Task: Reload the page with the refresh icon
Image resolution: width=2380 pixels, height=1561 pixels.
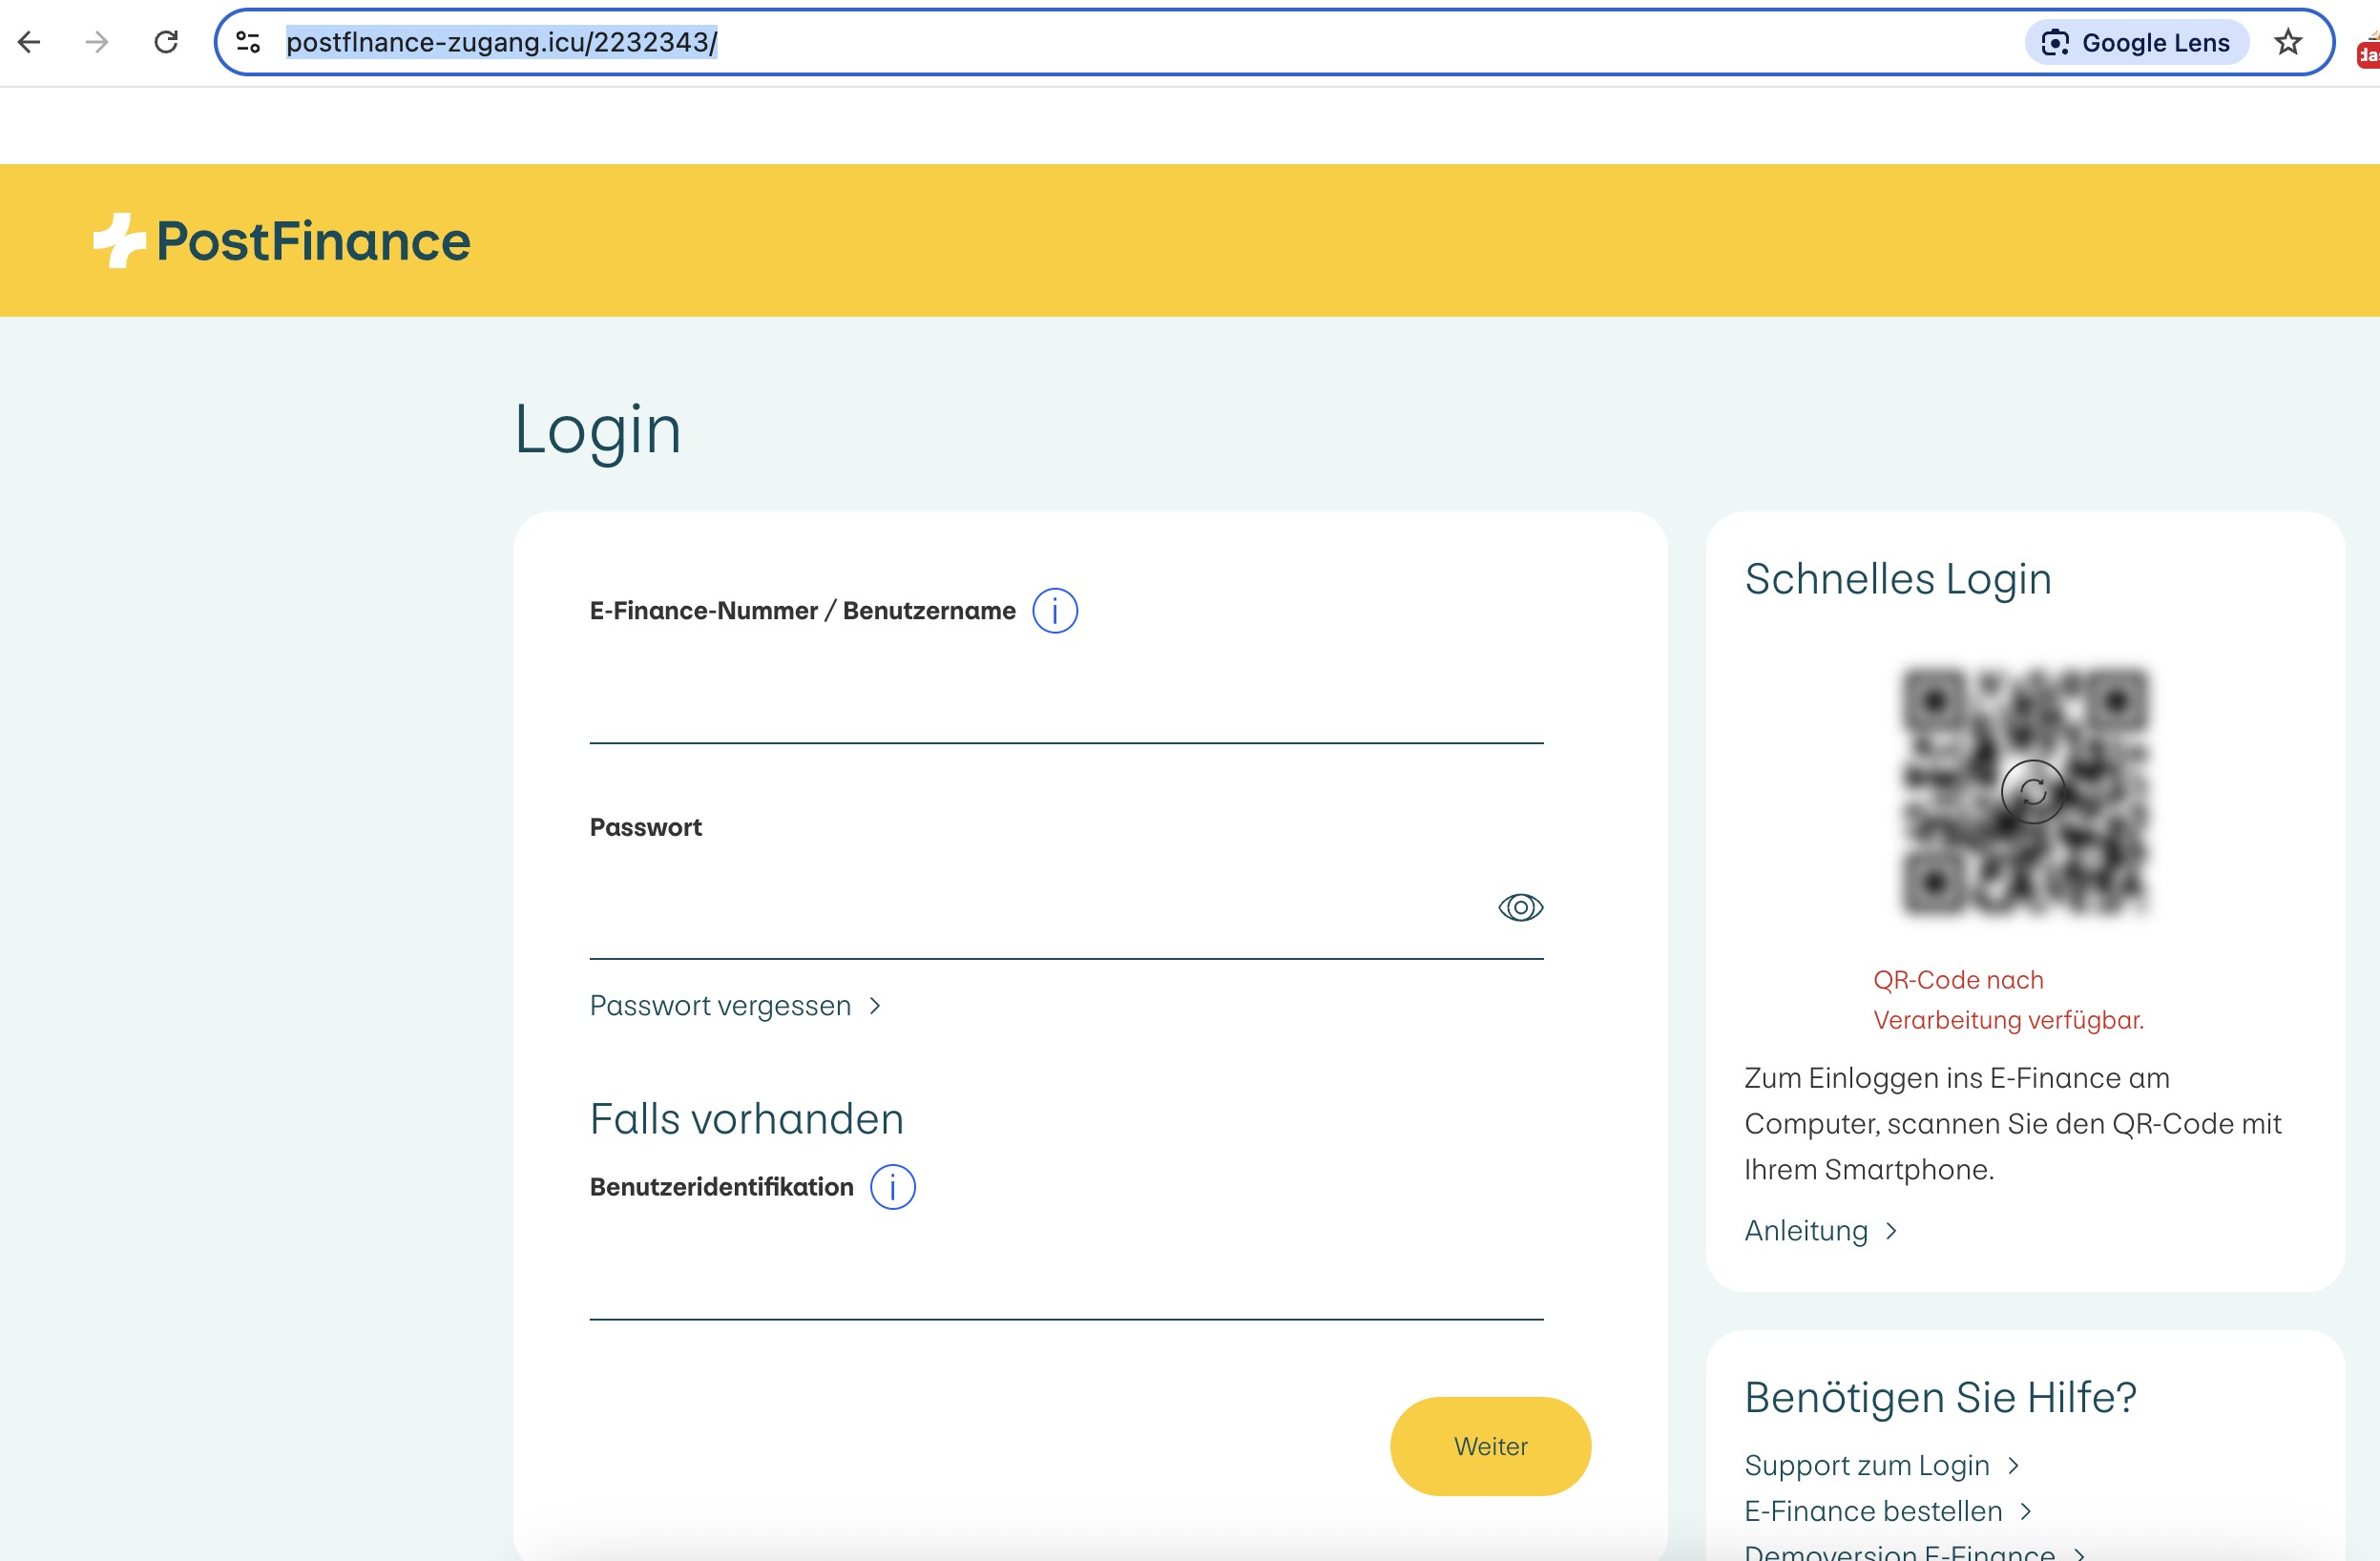Action: (166, 42)
